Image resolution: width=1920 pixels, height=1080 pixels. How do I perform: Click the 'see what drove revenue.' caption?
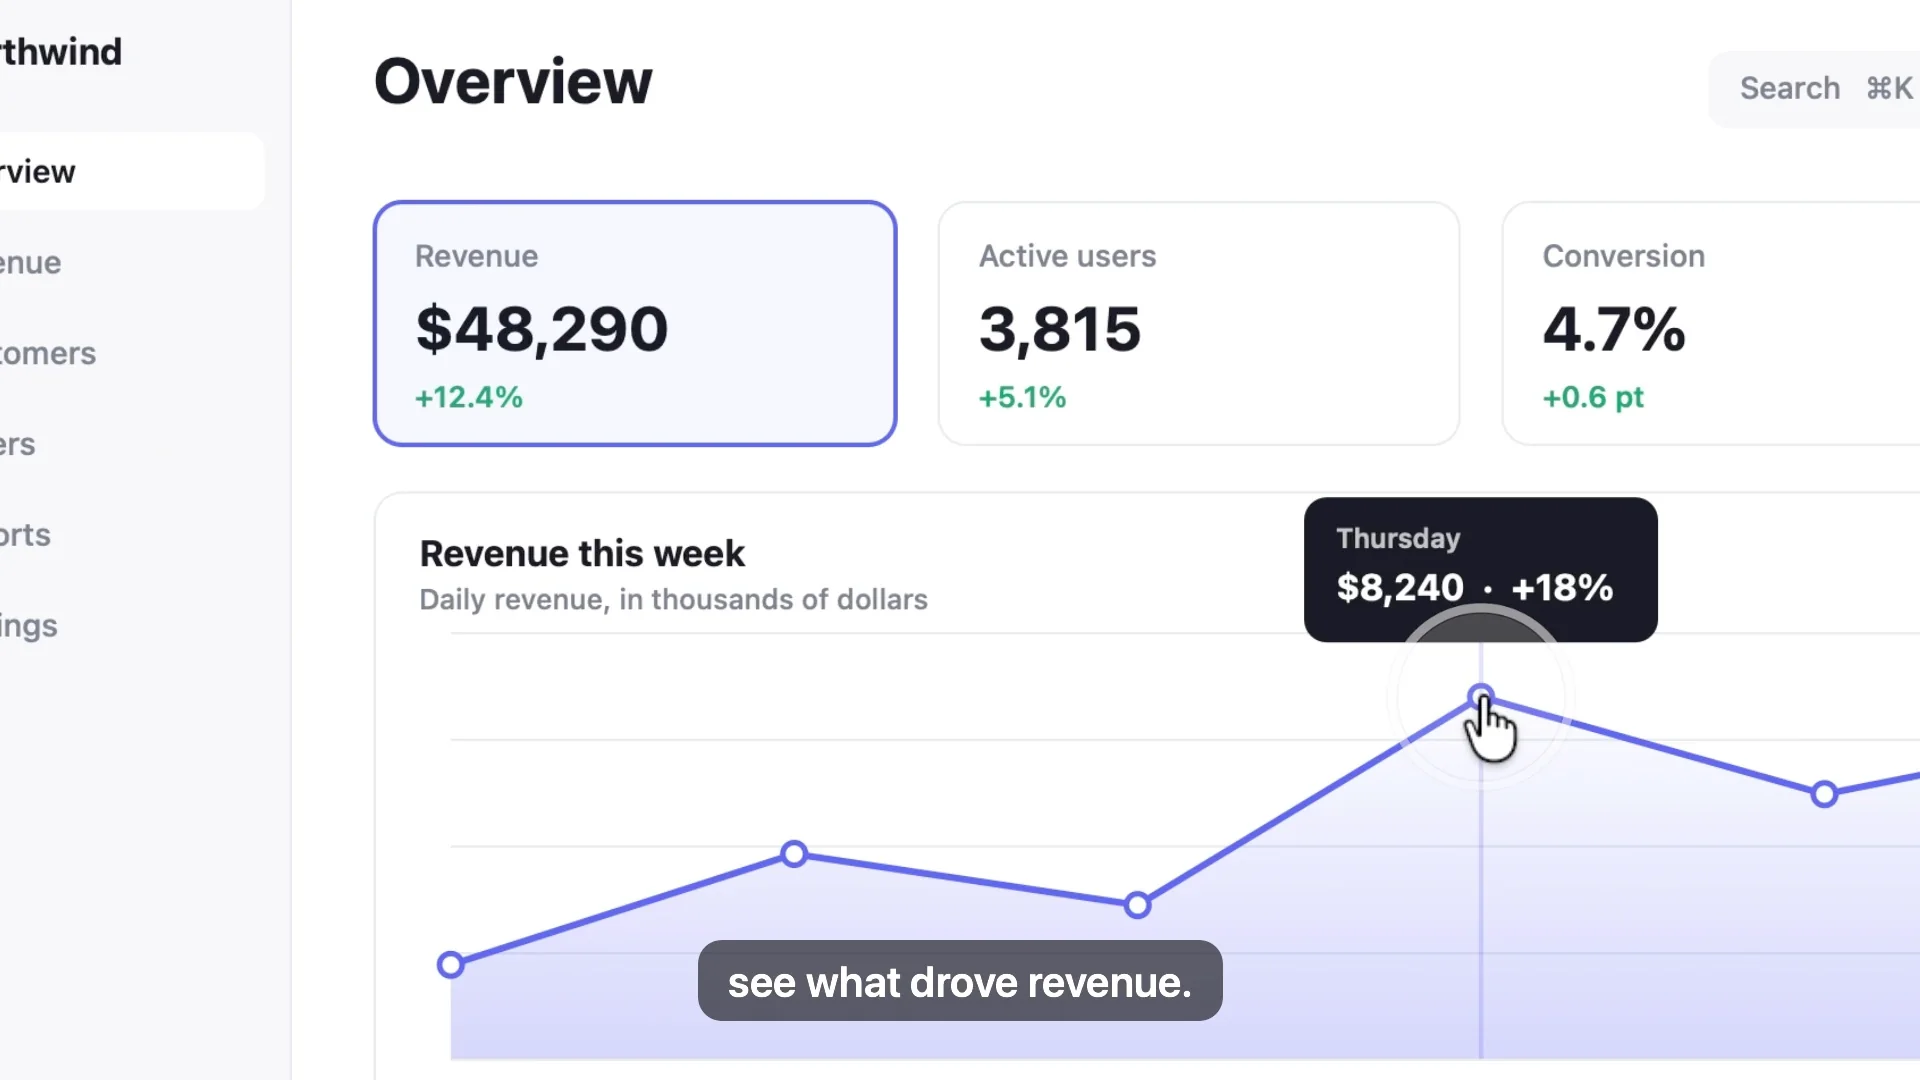pos(960,981)
